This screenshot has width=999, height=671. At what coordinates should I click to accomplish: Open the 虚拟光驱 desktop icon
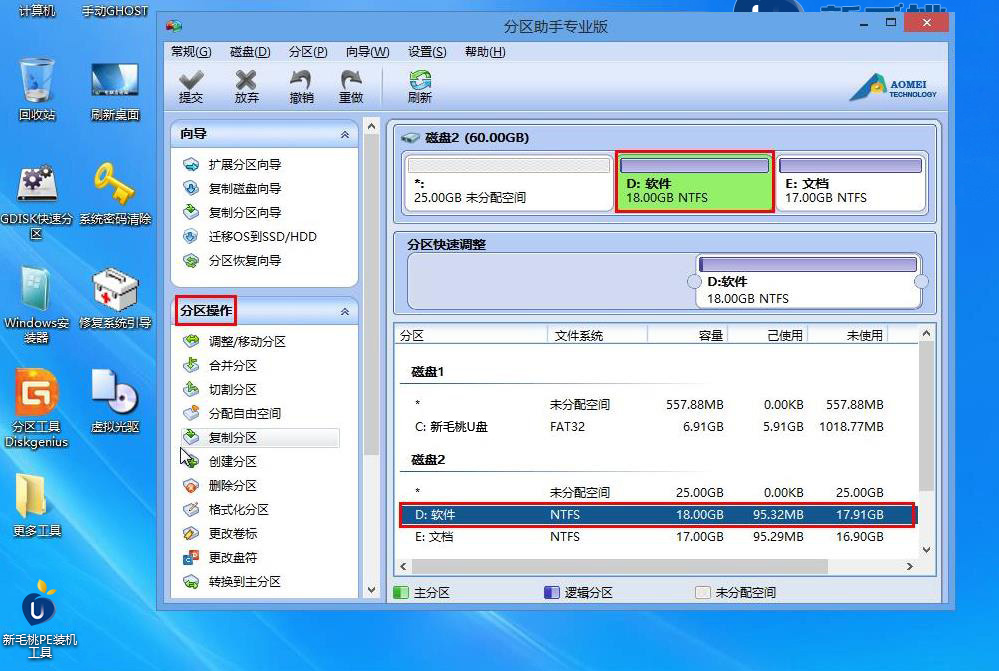tap(115, 400)
